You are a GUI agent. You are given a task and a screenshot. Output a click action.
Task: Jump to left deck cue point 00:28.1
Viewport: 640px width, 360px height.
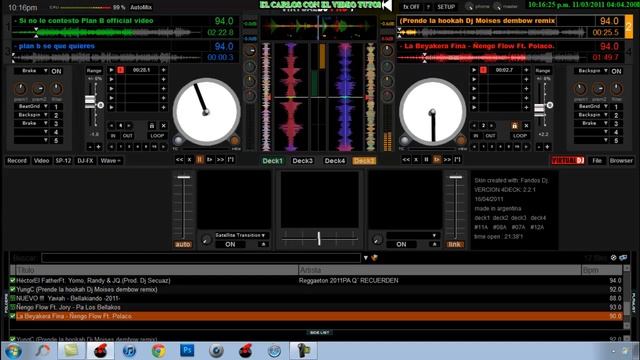[141, 70]
